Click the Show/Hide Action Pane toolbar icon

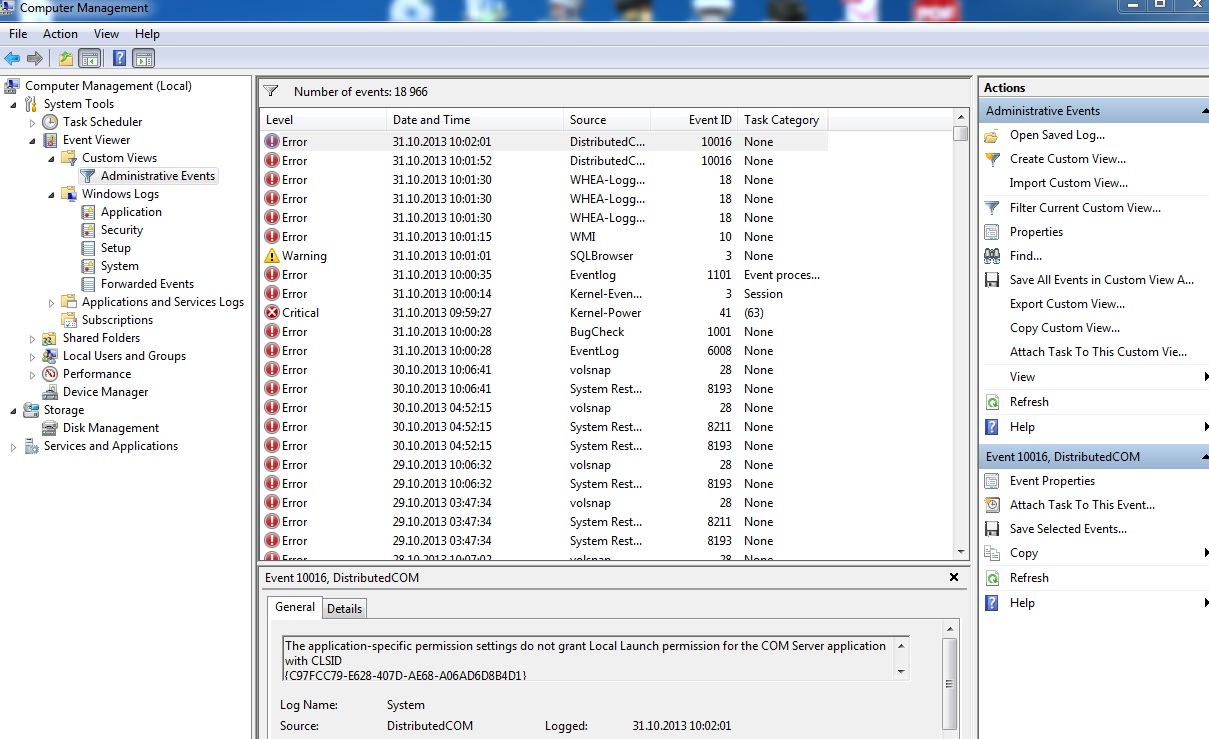[x=143, y=58]
